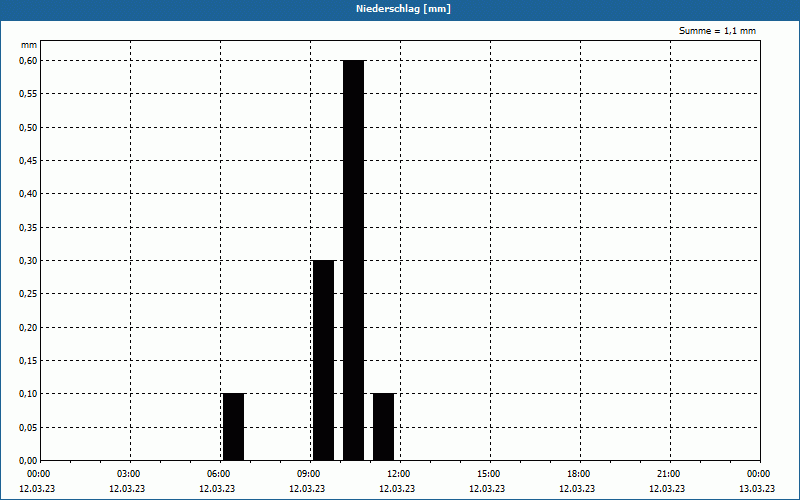Click the 12.03.23 date under 06:00
The height and width of the screenshot is (500, 800).
click(x=217, y=489)
